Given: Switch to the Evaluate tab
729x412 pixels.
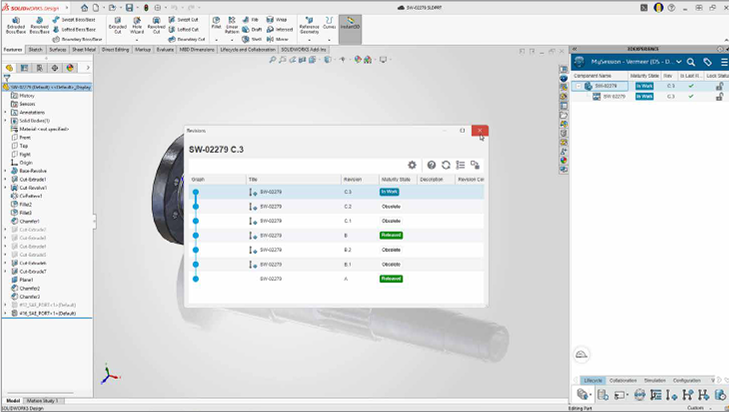Looking at the screenshot, I should (x=165, y=49).
